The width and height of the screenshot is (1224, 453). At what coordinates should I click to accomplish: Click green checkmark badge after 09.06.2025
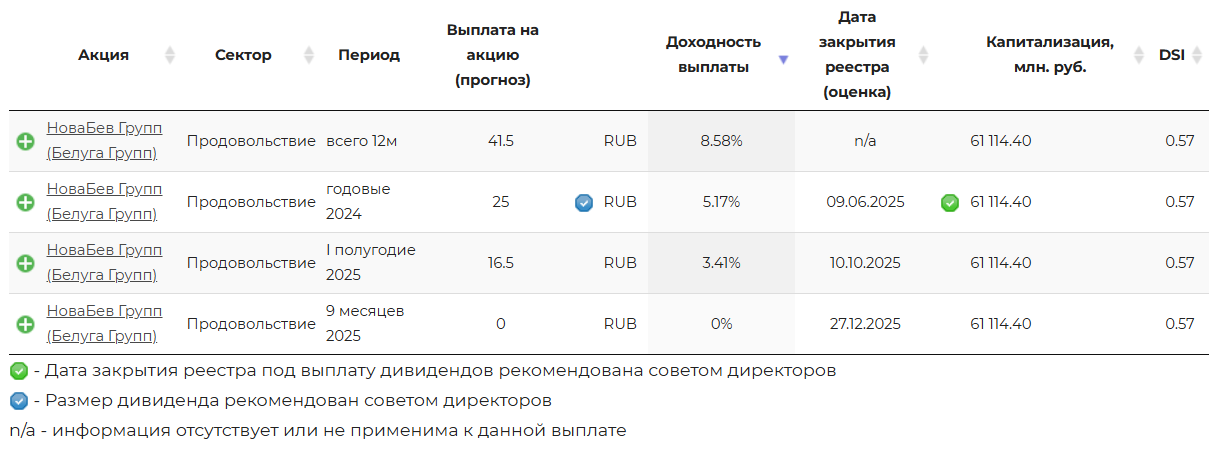point(950,203)
